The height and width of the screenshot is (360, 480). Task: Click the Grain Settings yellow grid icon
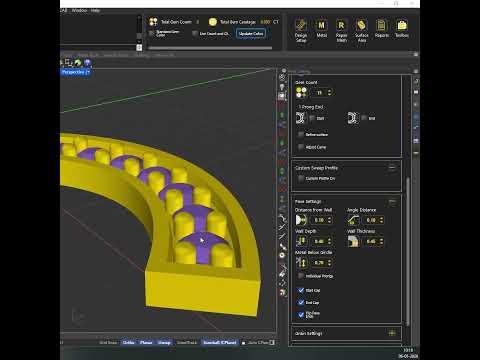(392, 333)
